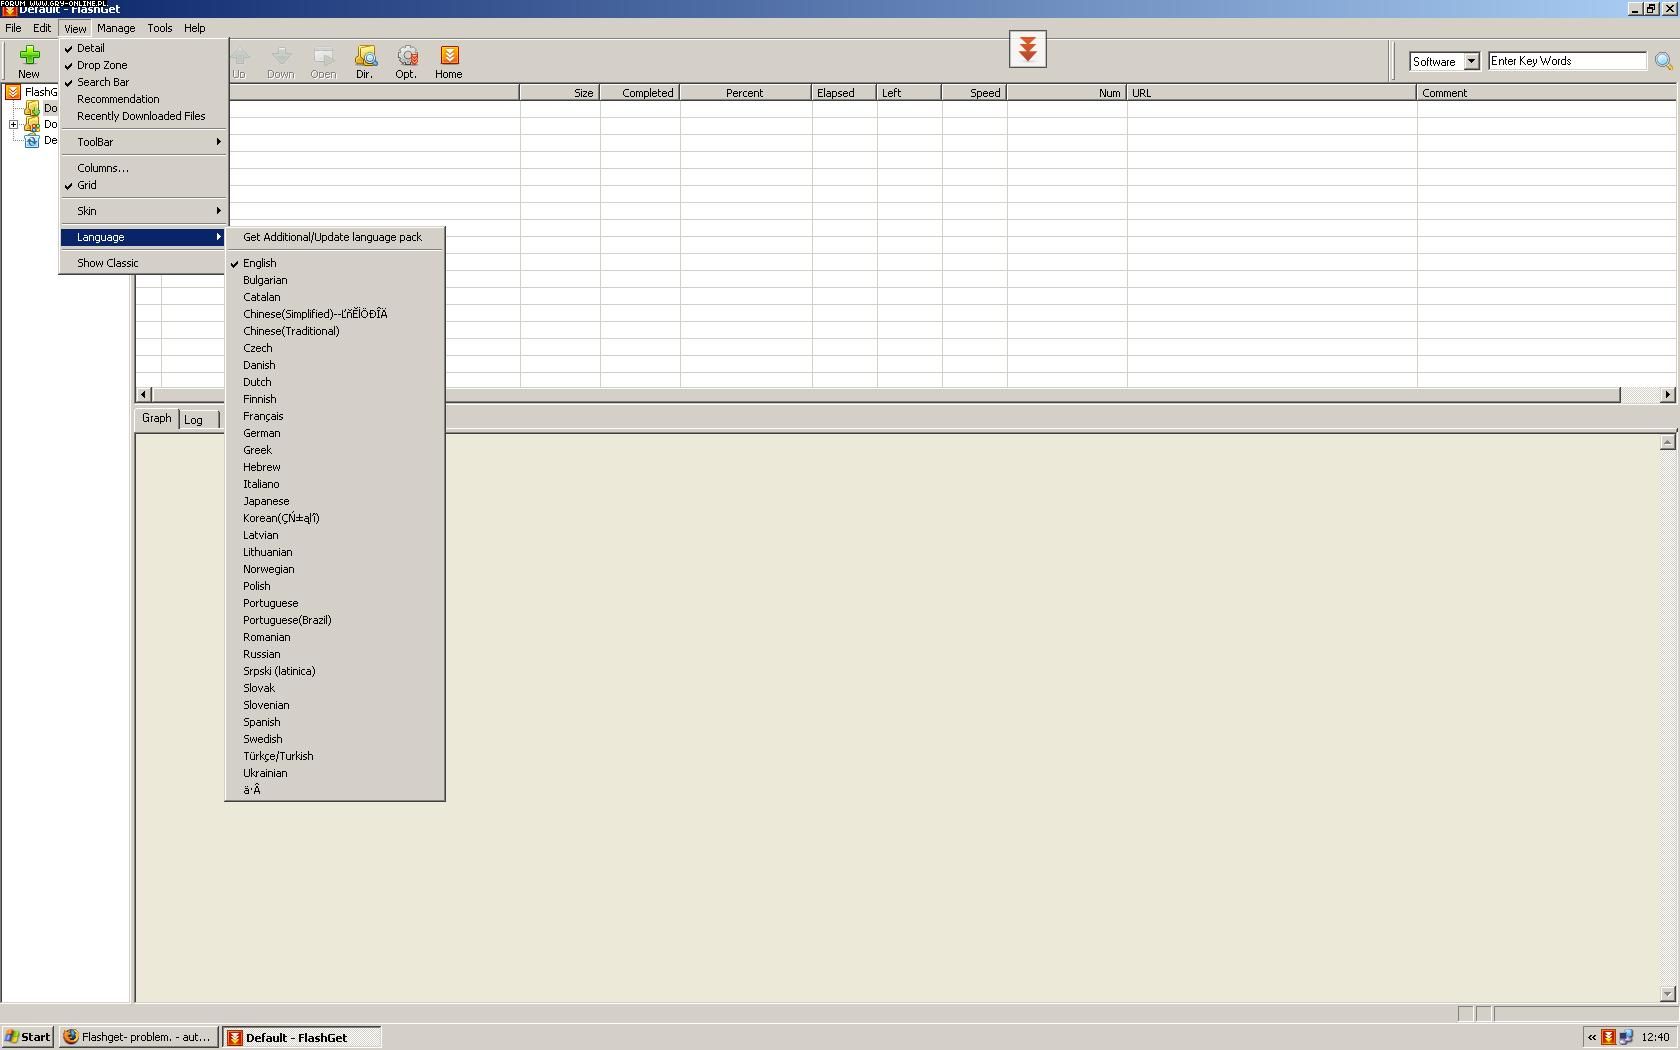Click the Enter Key Words search field

tap(1566, 61)
